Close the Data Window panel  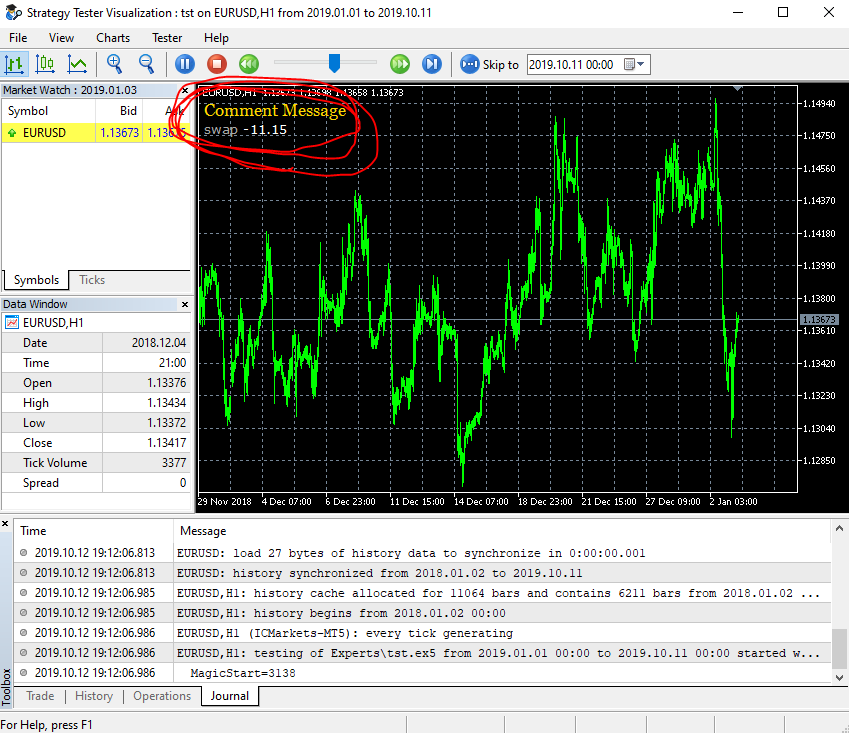(185, 304)
